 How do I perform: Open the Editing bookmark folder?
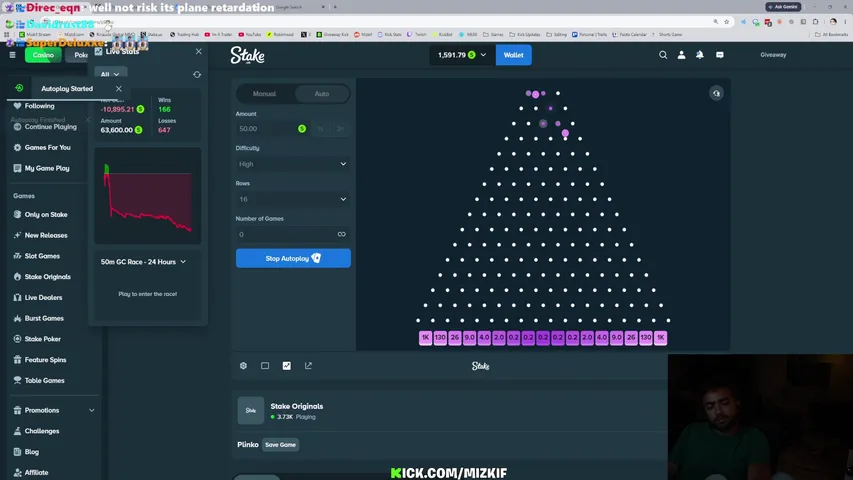(557, 34)
